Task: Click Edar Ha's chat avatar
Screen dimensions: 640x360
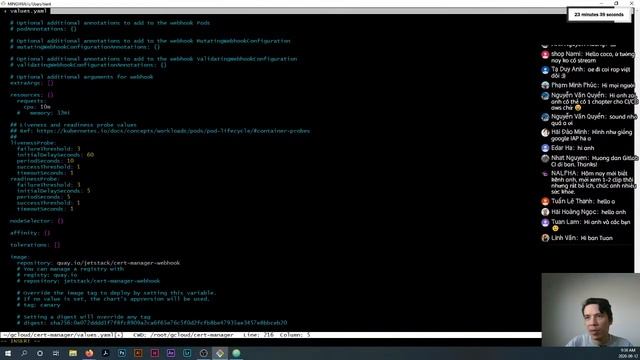Action: point(545,148)
